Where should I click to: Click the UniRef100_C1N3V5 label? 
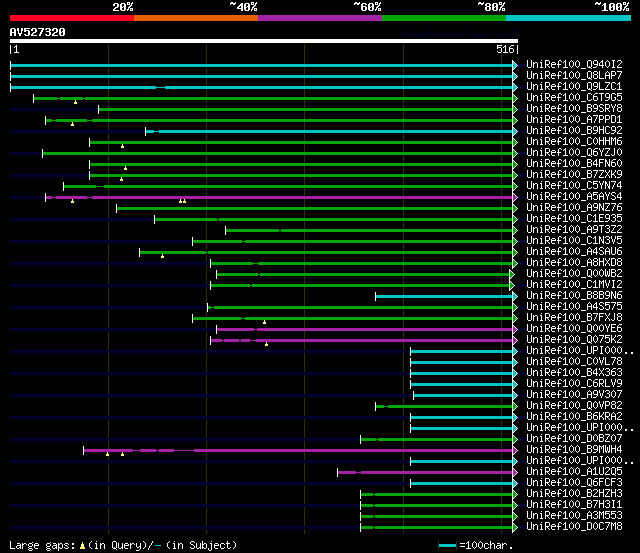point(574,241)
